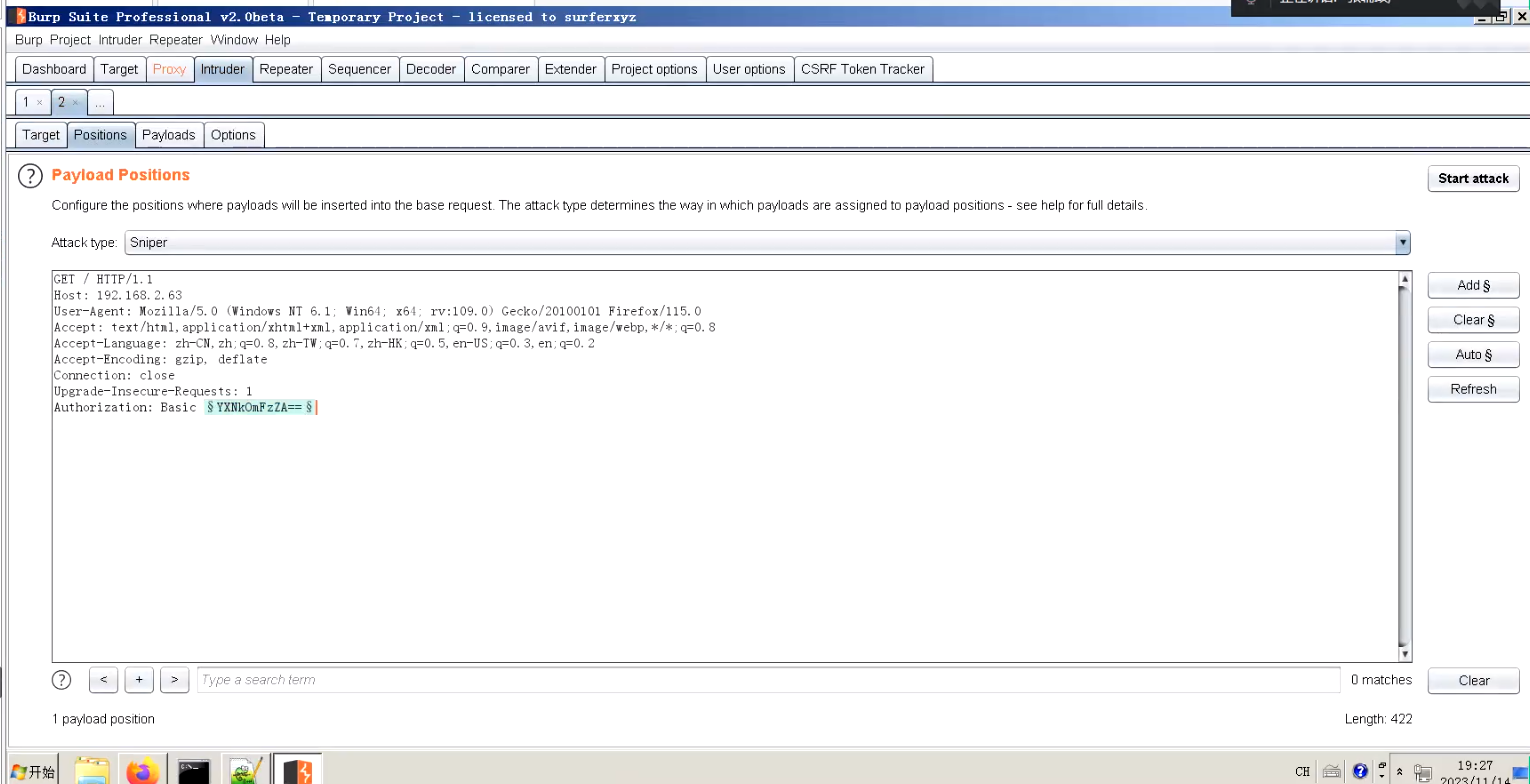
Task: Select Intruder attack tab 1
Action: coord(26,102)
